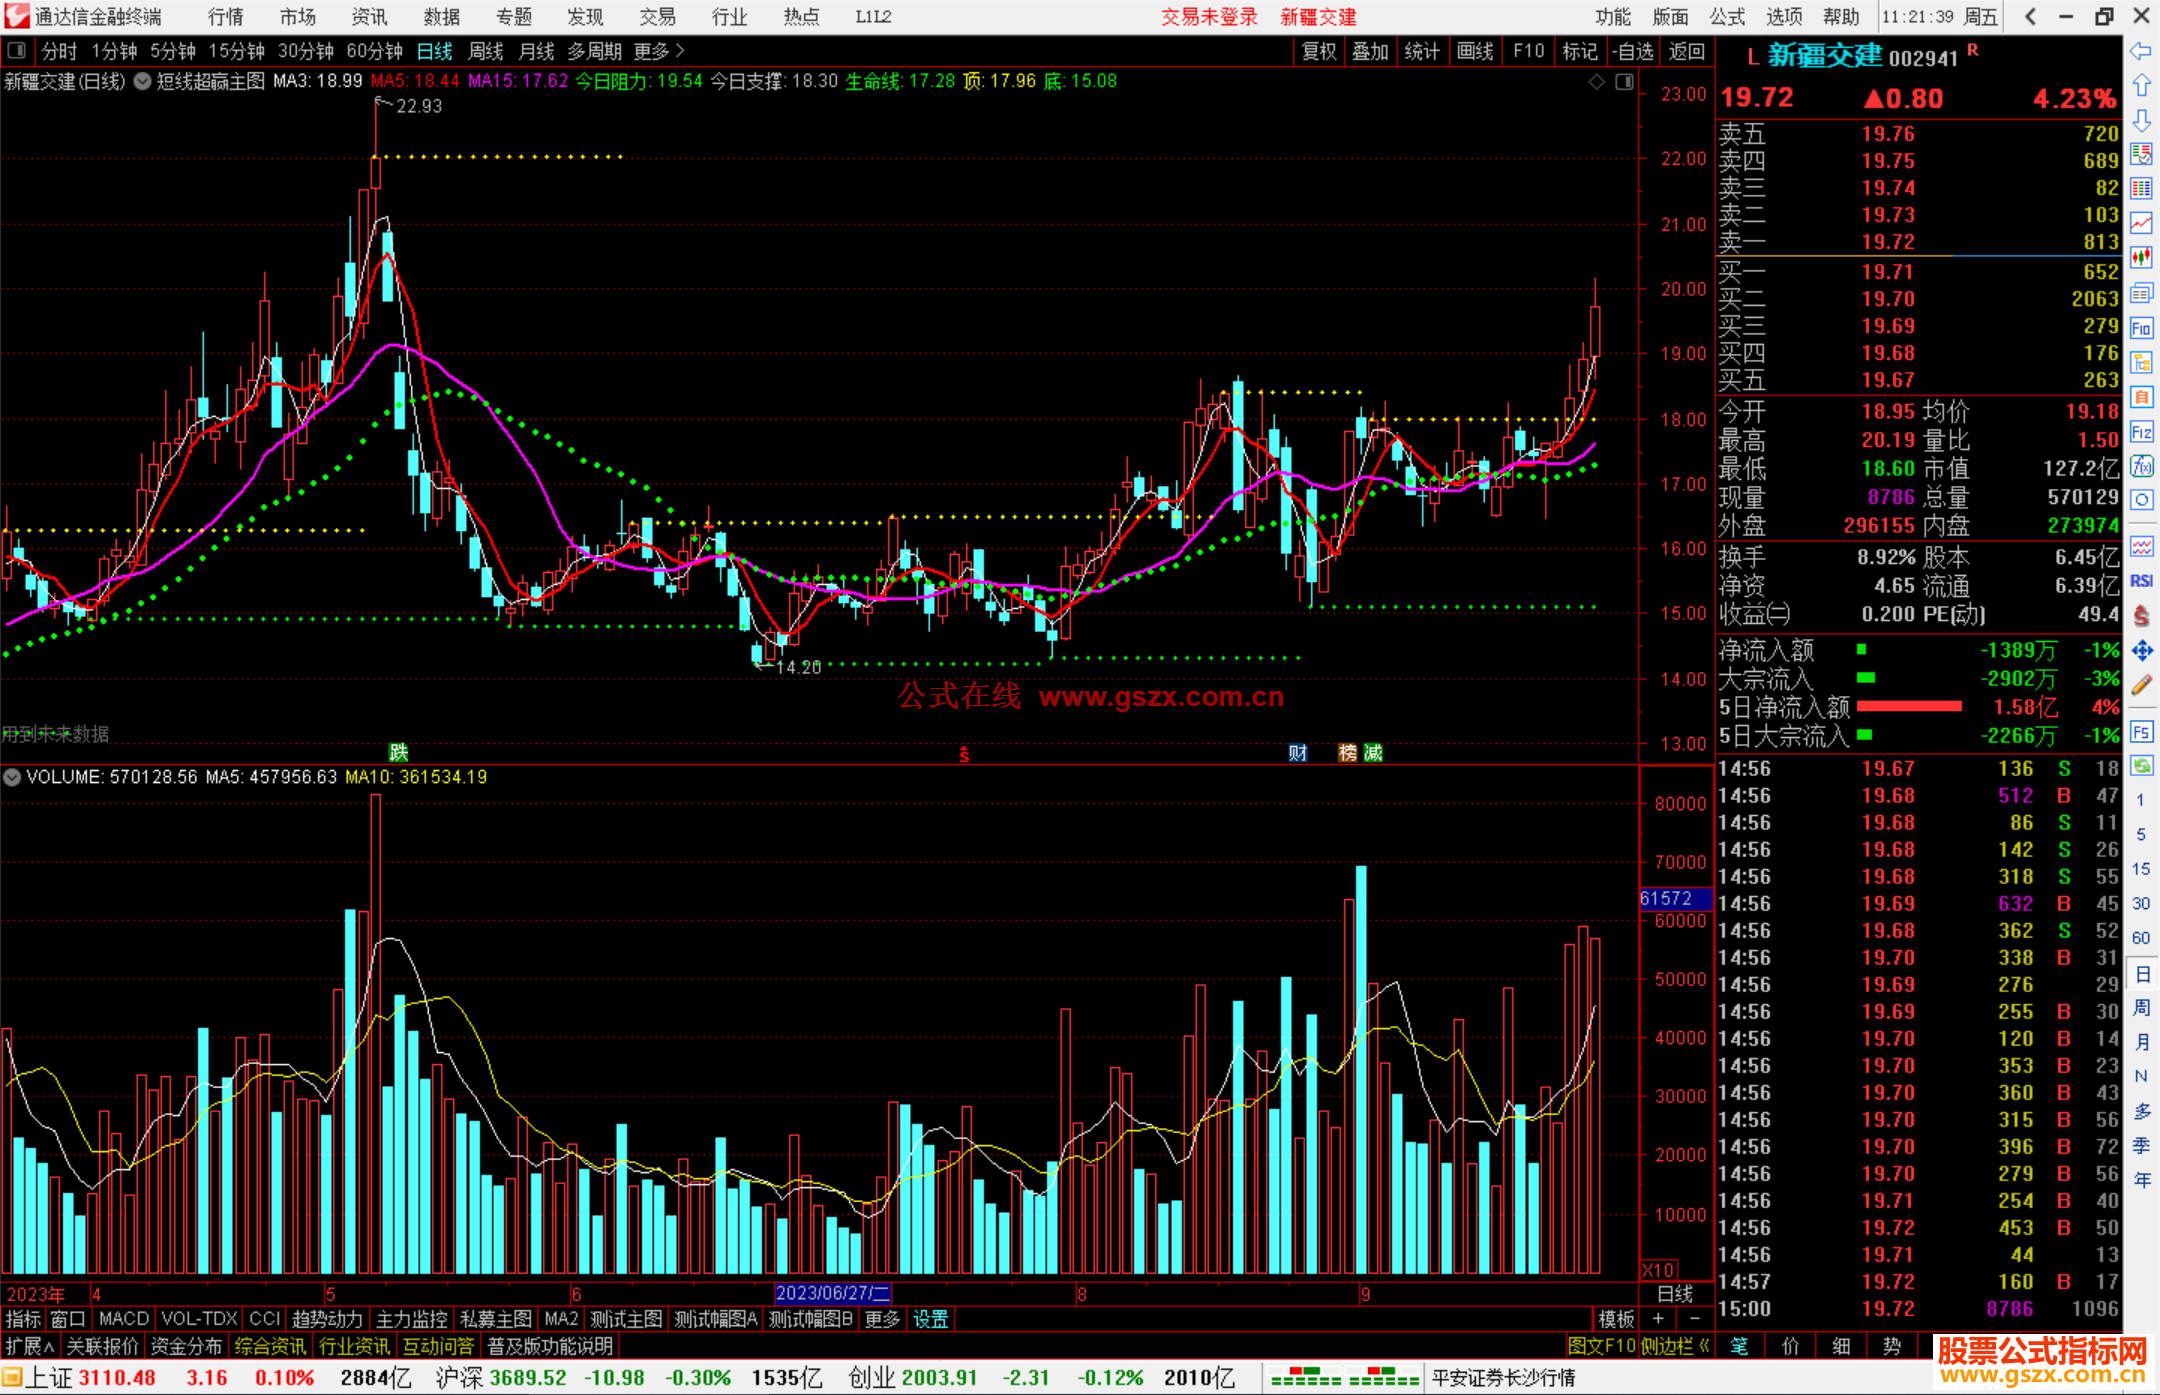Click the candlestick chart icon in sidebar

2141,258
